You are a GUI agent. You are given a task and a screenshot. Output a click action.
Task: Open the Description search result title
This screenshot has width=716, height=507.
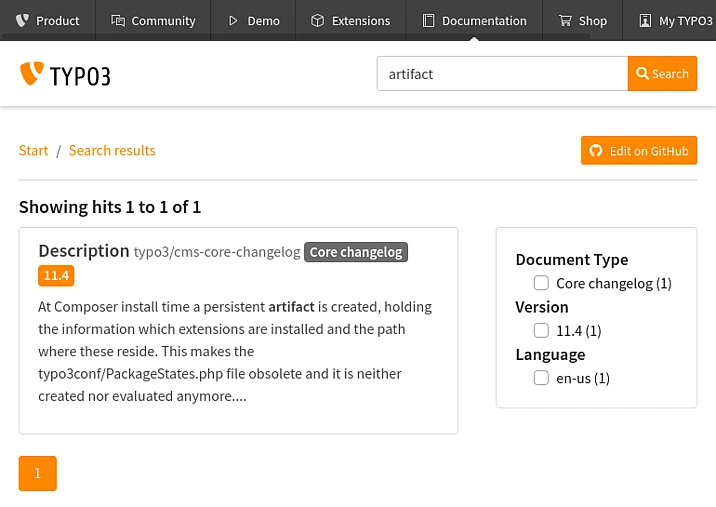(x=84, y=251)
